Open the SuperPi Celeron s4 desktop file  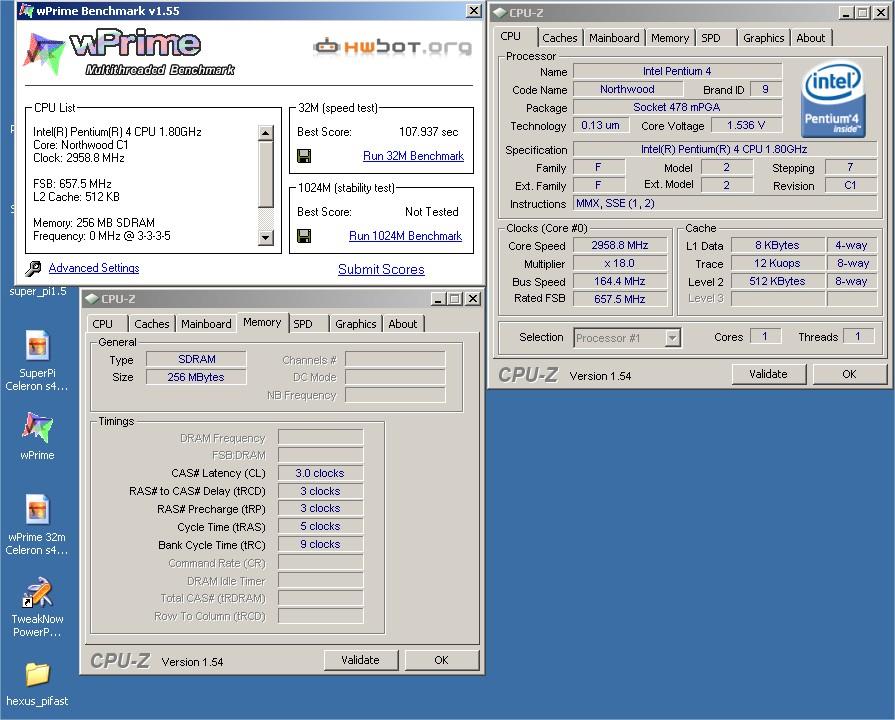pyautogui.click(x=37, y=360)
